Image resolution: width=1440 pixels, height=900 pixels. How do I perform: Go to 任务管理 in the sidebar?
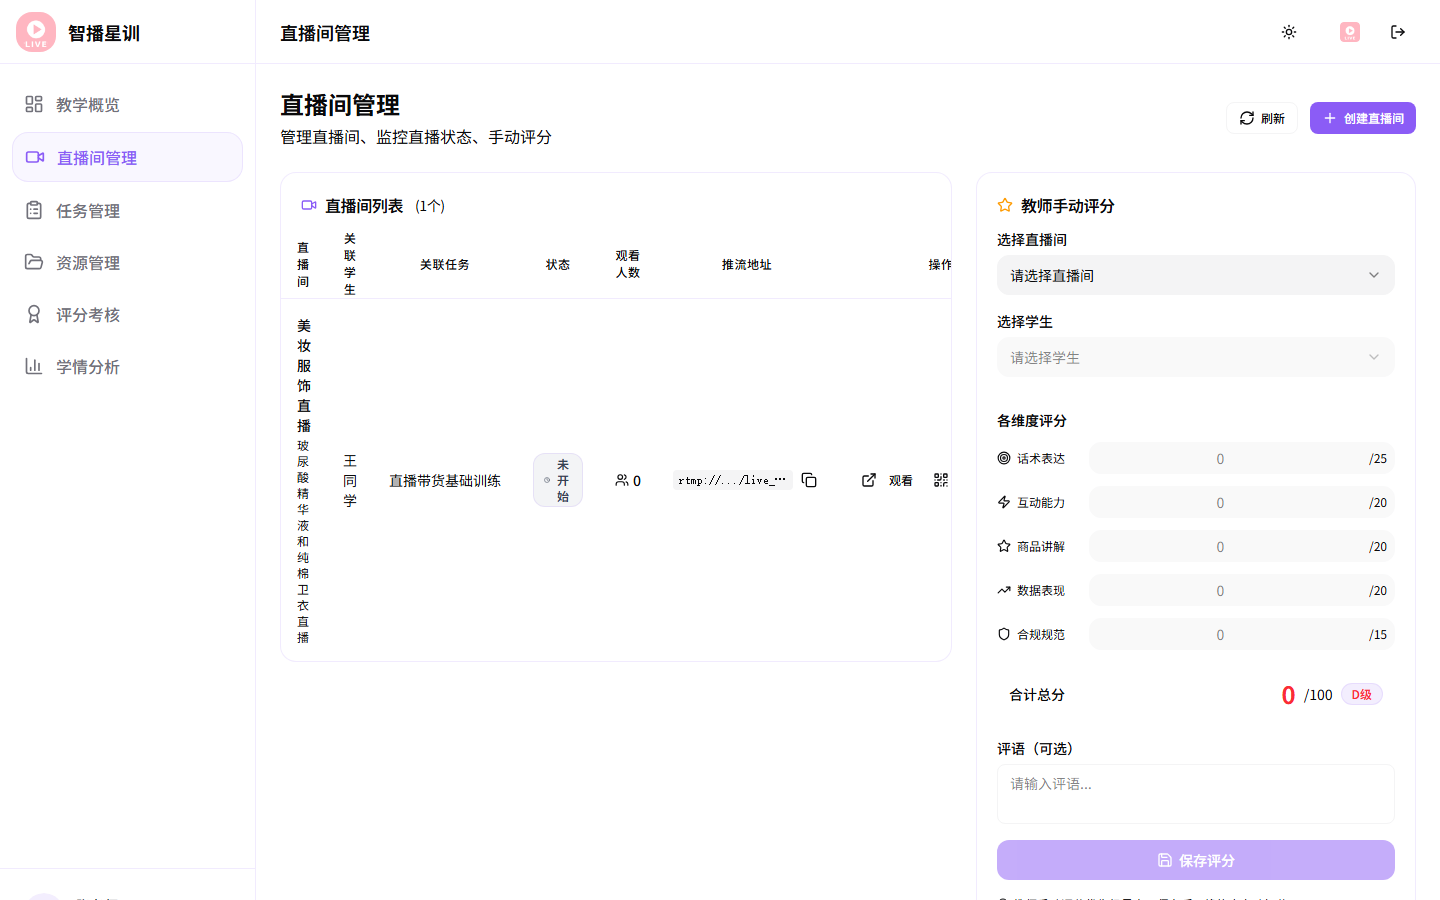pyautogui.click(x=127, y=210)
